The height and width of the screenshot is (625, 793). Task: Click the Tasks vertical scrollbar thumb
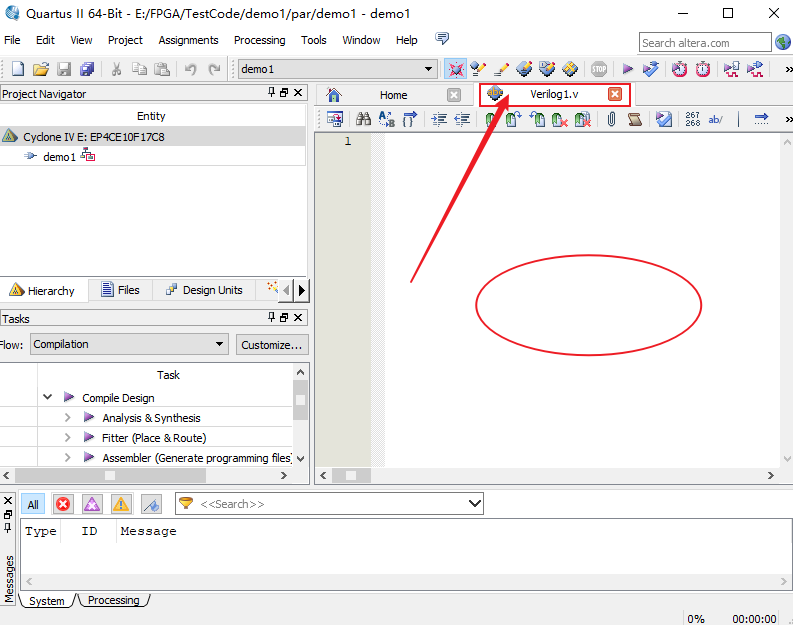(x=300, y=400)
